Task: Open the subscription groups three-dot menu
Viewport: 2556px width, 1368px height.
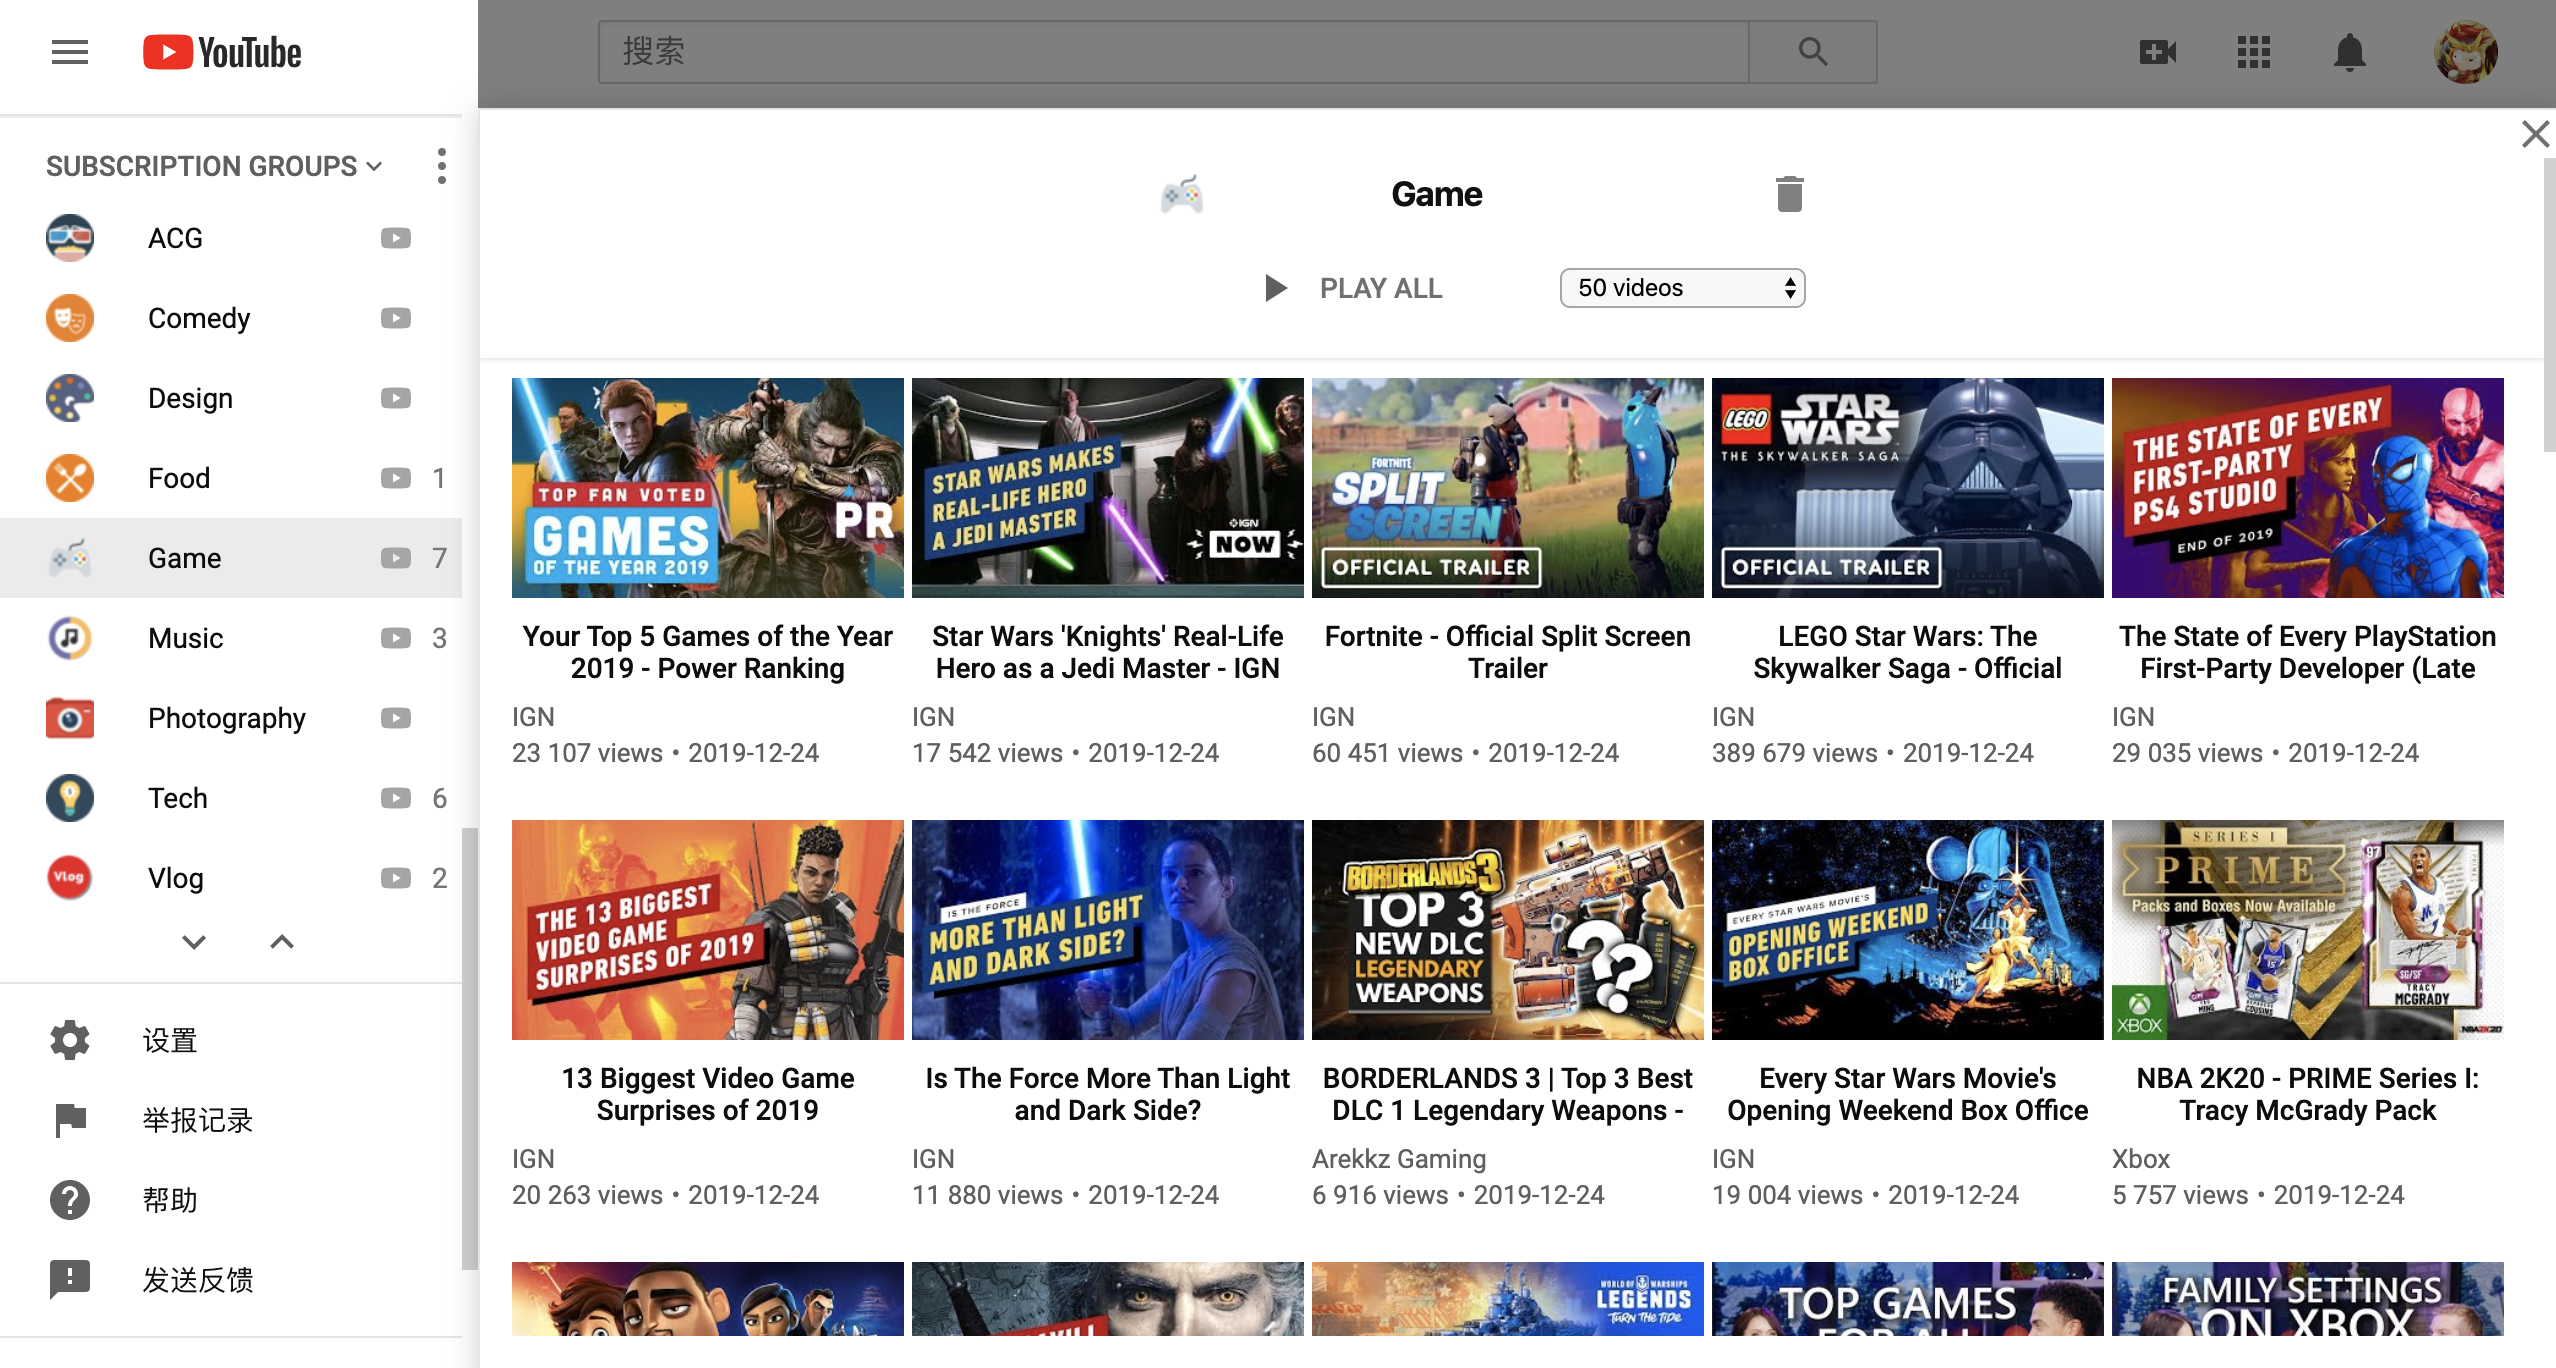Action: click(441, 166)
